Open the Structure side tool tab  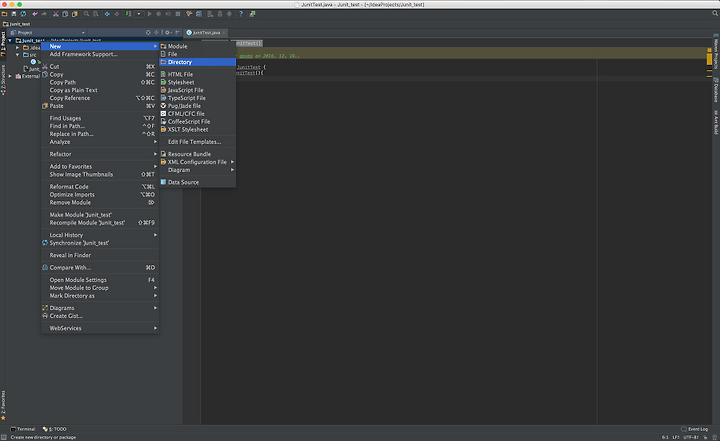[3, 79]
